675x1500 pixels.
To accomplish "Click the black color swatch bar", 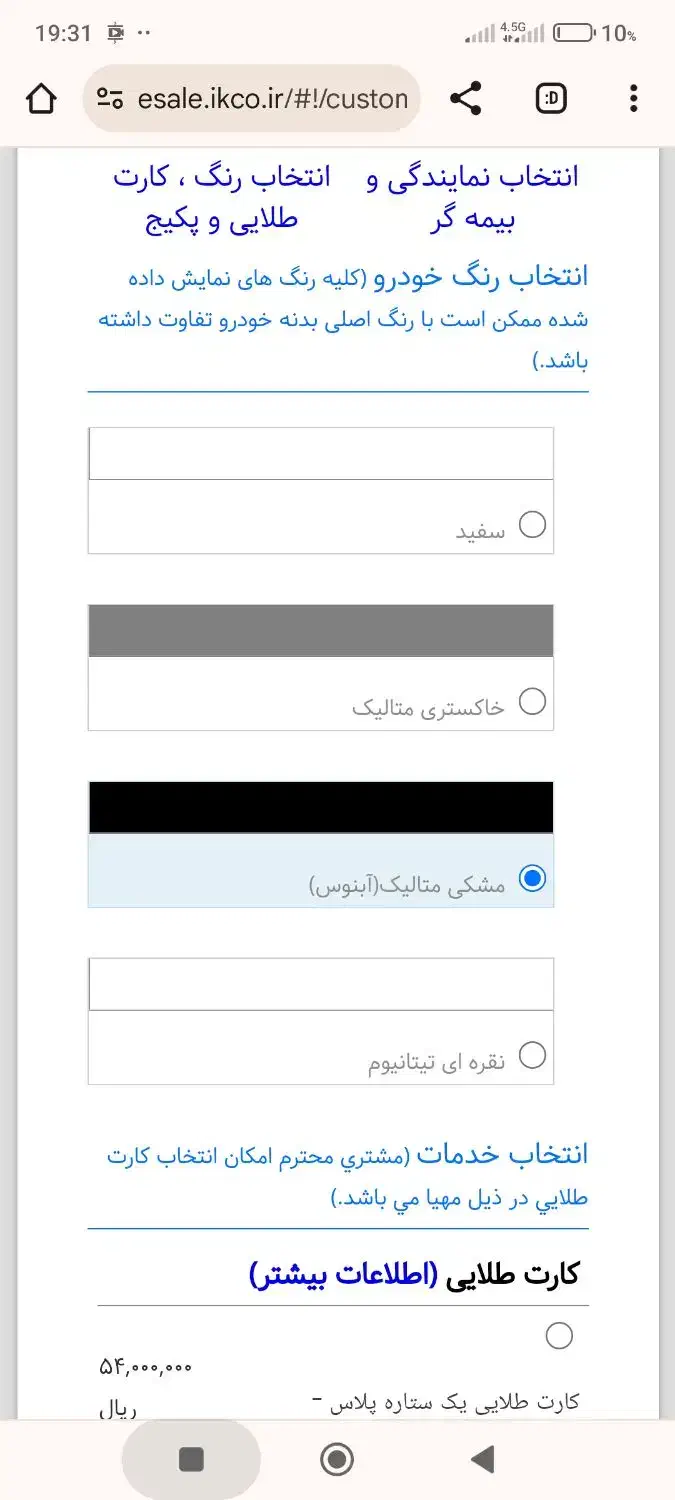I will pyautogui.click(x=320, y=807).
